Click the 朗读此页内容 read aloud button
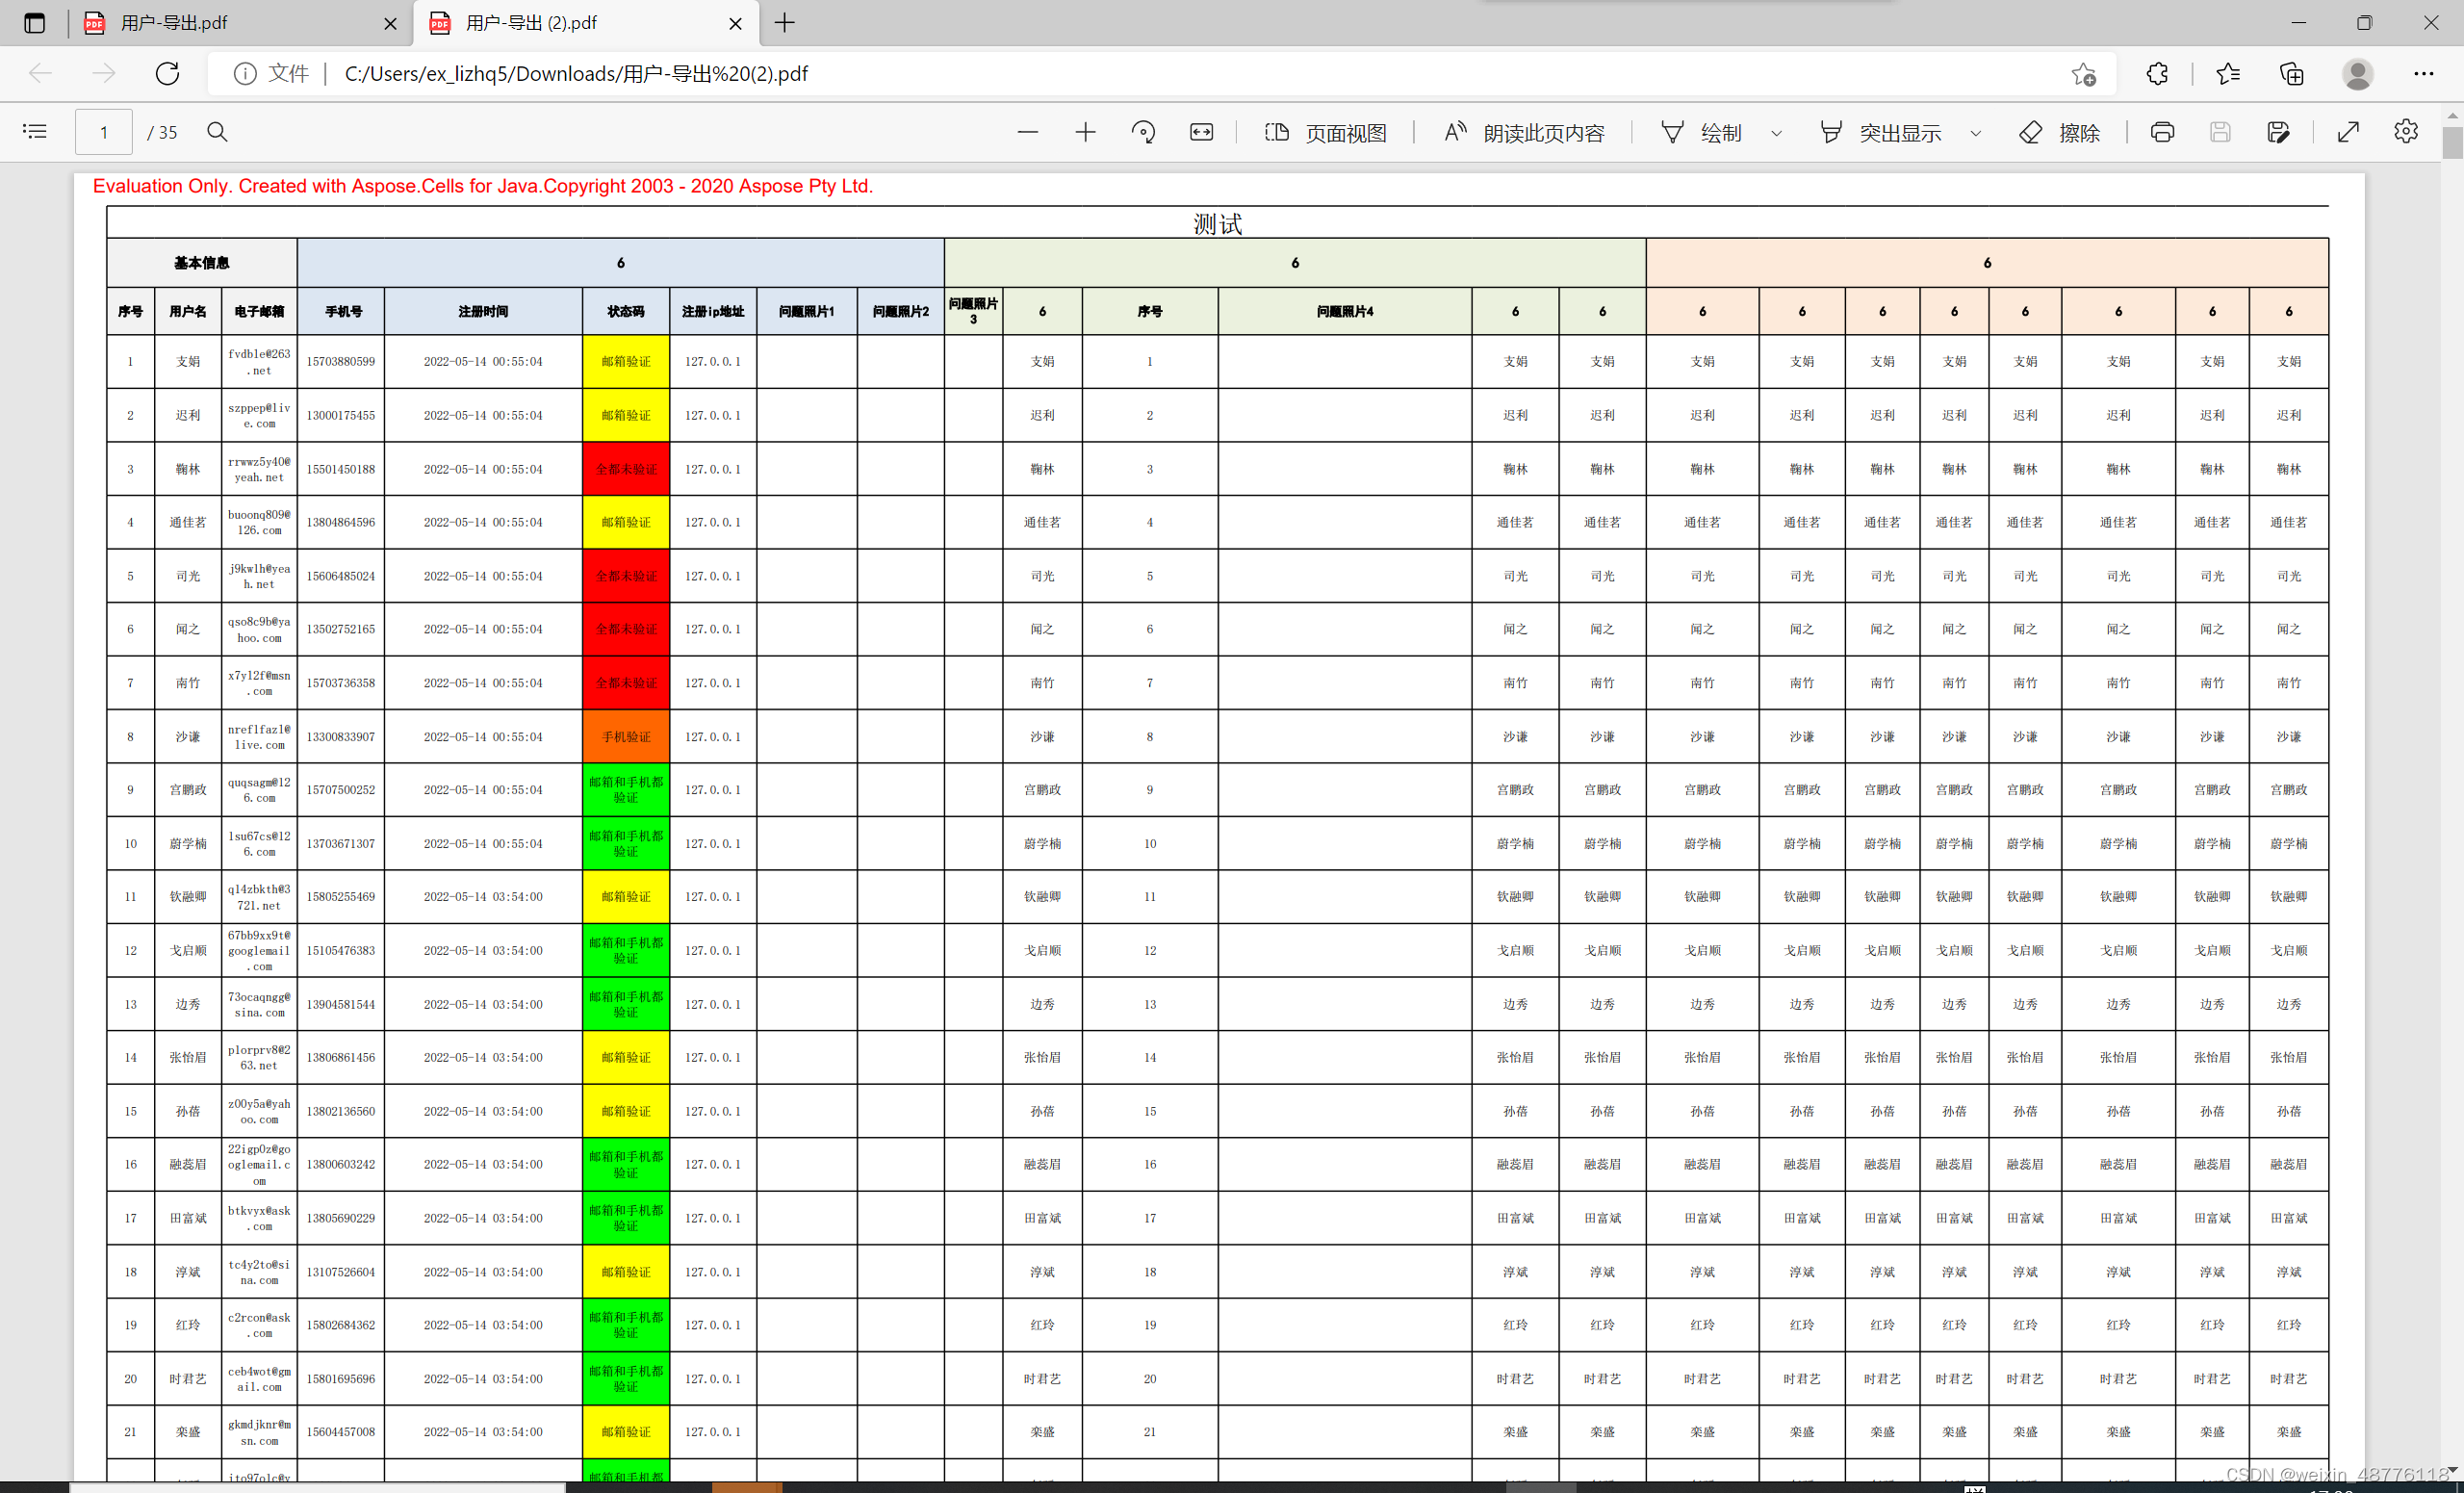 (x=1524, y=132)
